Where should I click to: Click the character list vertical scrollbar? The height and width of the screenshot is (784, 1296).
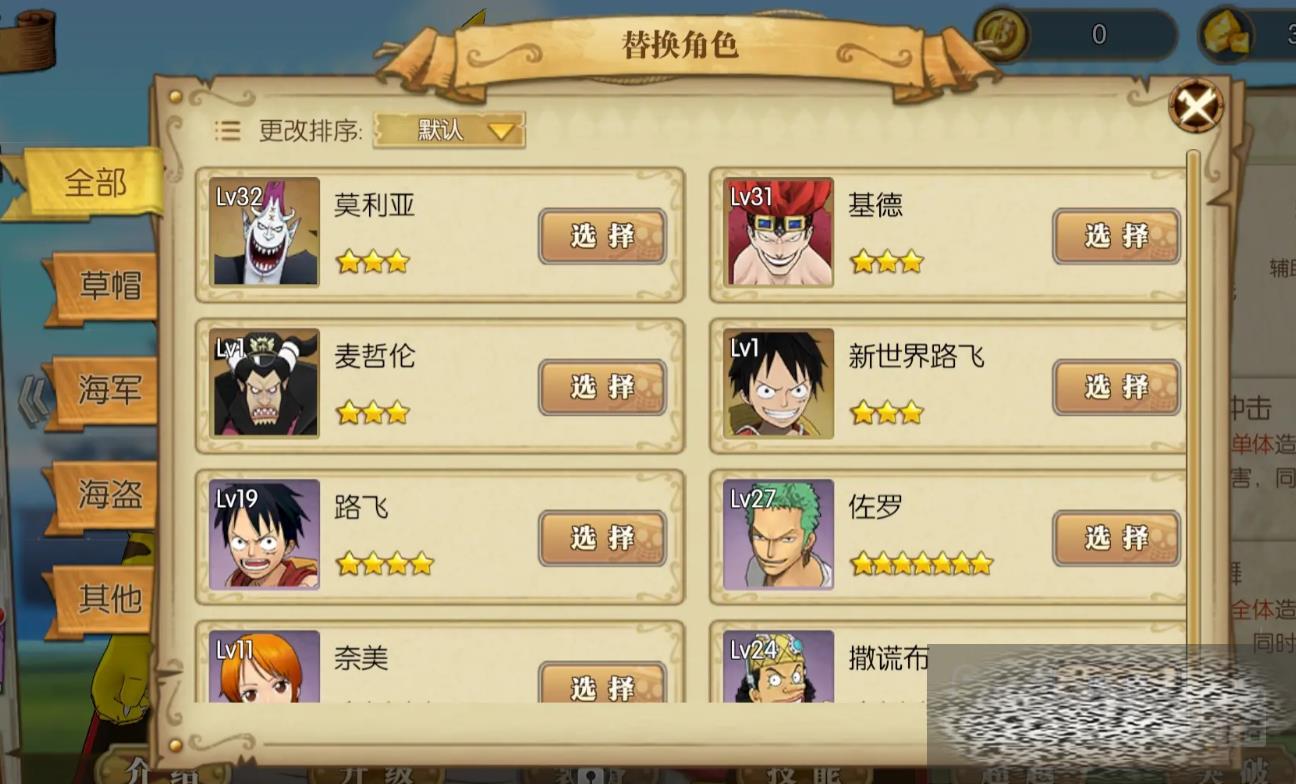coord(1192,400)
